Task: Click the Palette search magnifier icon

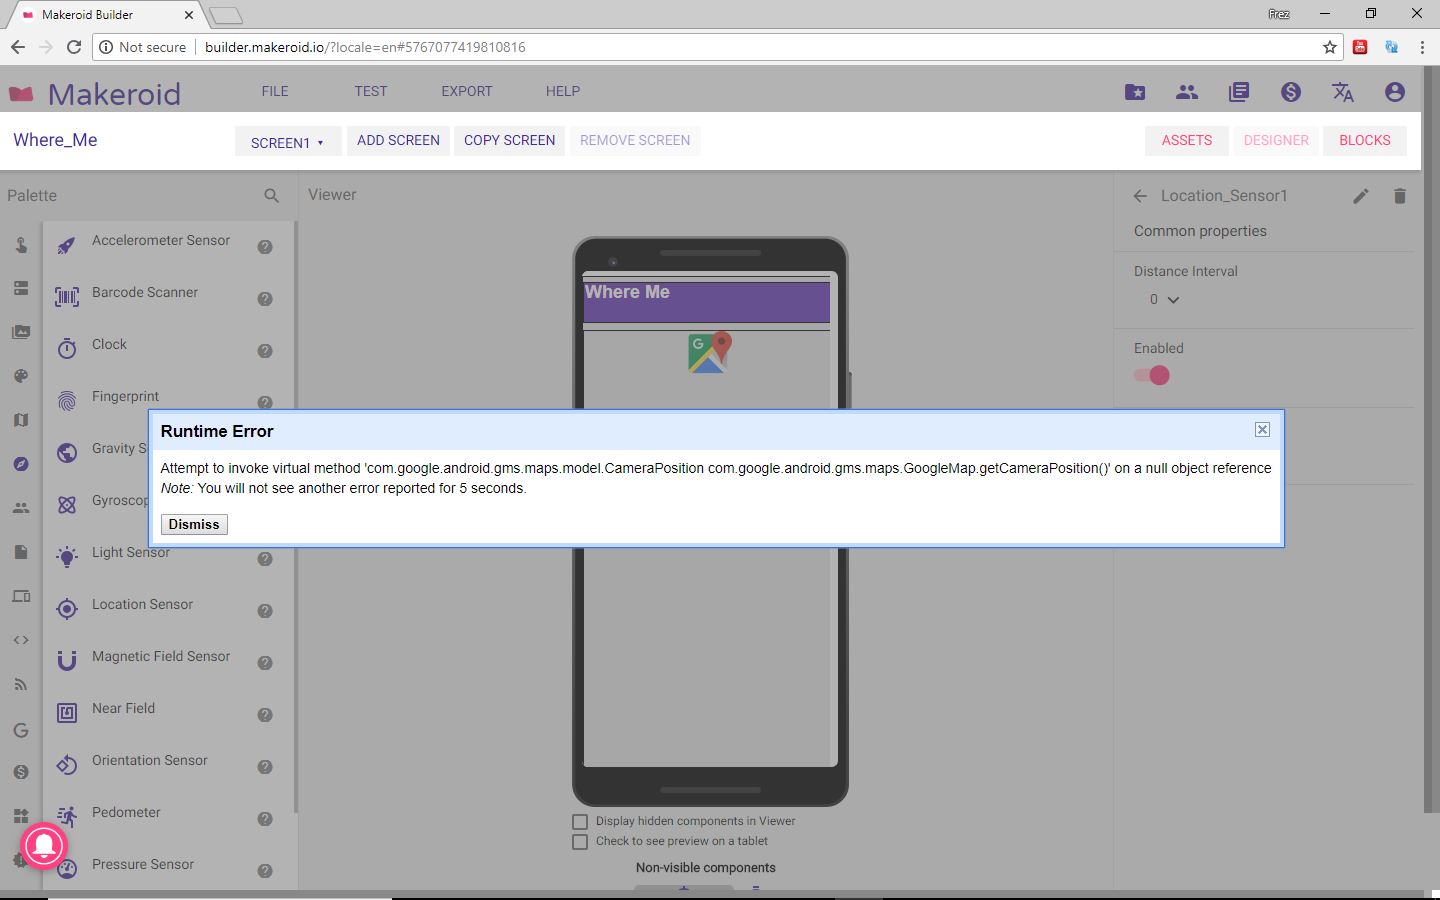Action: click(x=272, y=196)
